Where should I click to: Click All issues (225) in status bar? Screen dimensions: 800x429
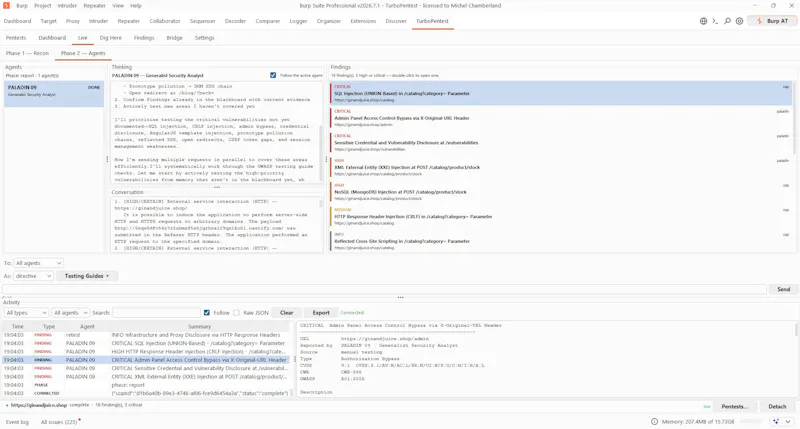click(x=59, y=422)
